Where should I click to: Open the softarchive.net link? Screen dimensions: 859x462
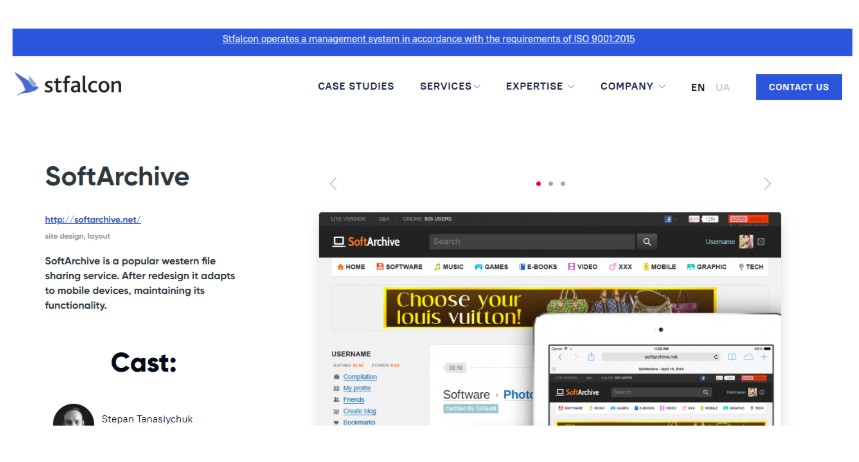pyautogui.click(x=93, y=220)
